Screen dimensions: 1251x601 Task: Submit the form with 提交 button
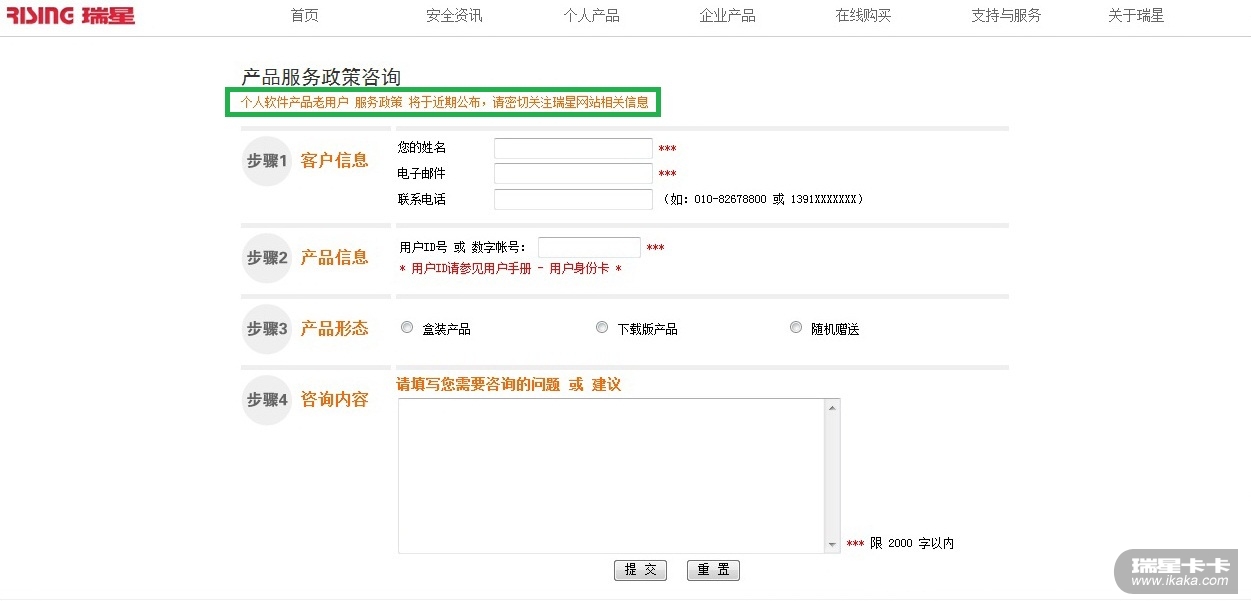640,570
